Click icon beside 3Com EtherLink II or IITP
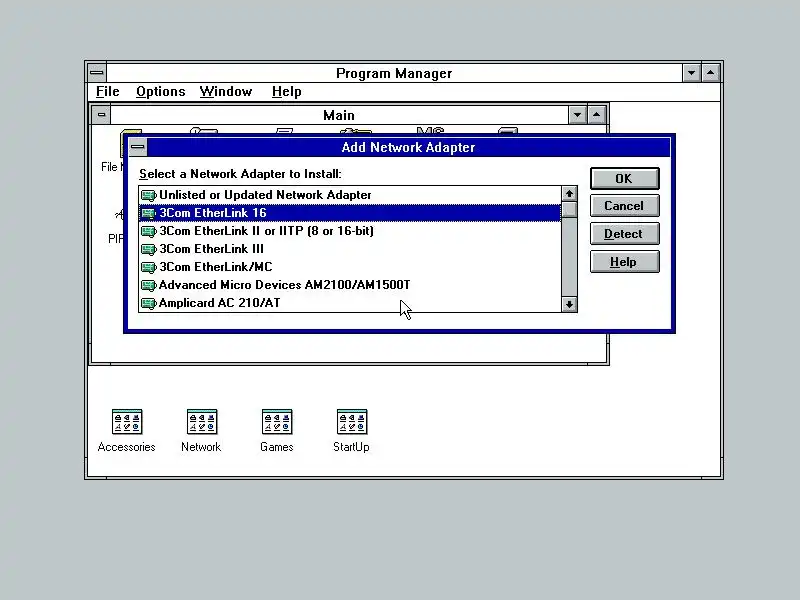 coord(148,232)
